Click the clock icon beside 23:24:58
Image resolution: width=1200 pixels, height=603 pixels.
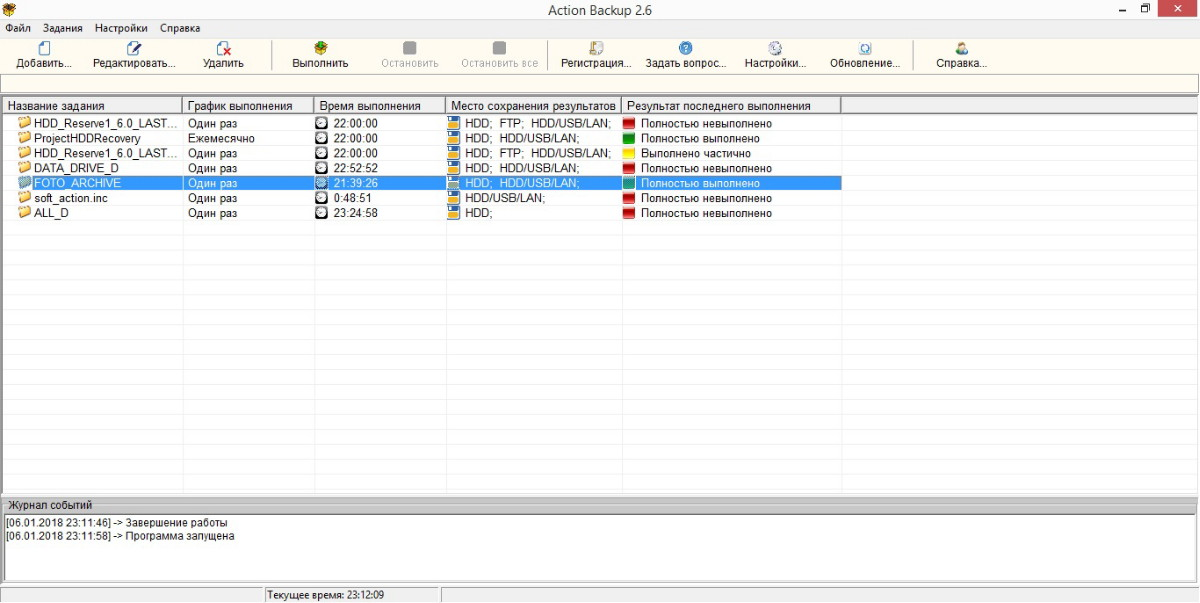[321, 213]
